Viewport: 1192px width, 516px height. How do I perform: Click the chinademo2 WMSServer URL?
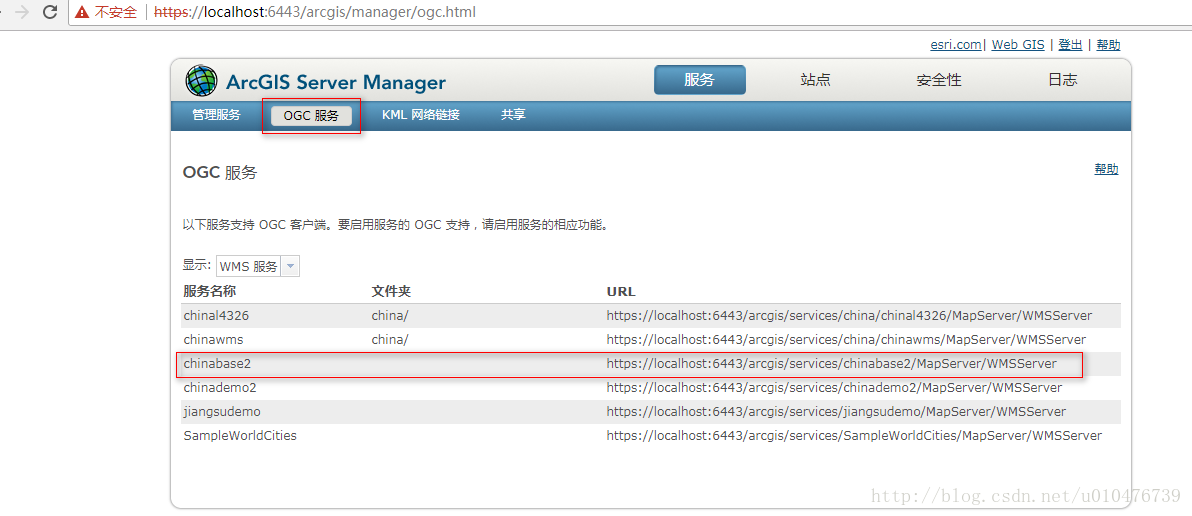point(834,388)
